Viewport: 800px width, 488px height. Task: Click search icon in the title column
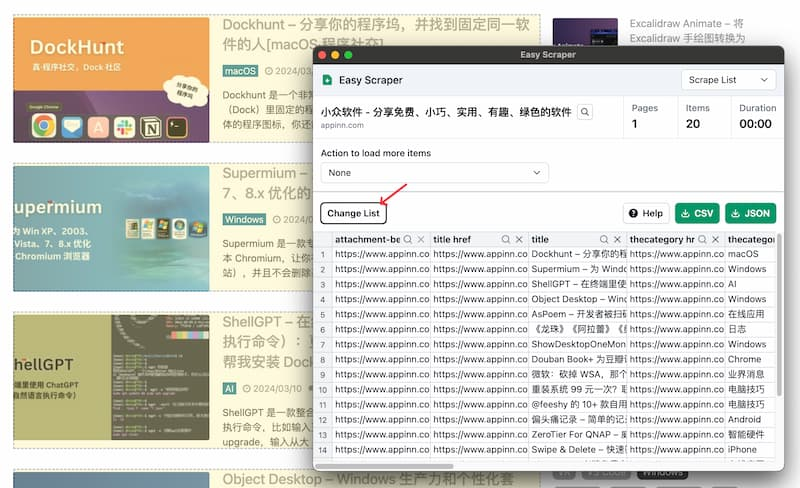point(604,239)
